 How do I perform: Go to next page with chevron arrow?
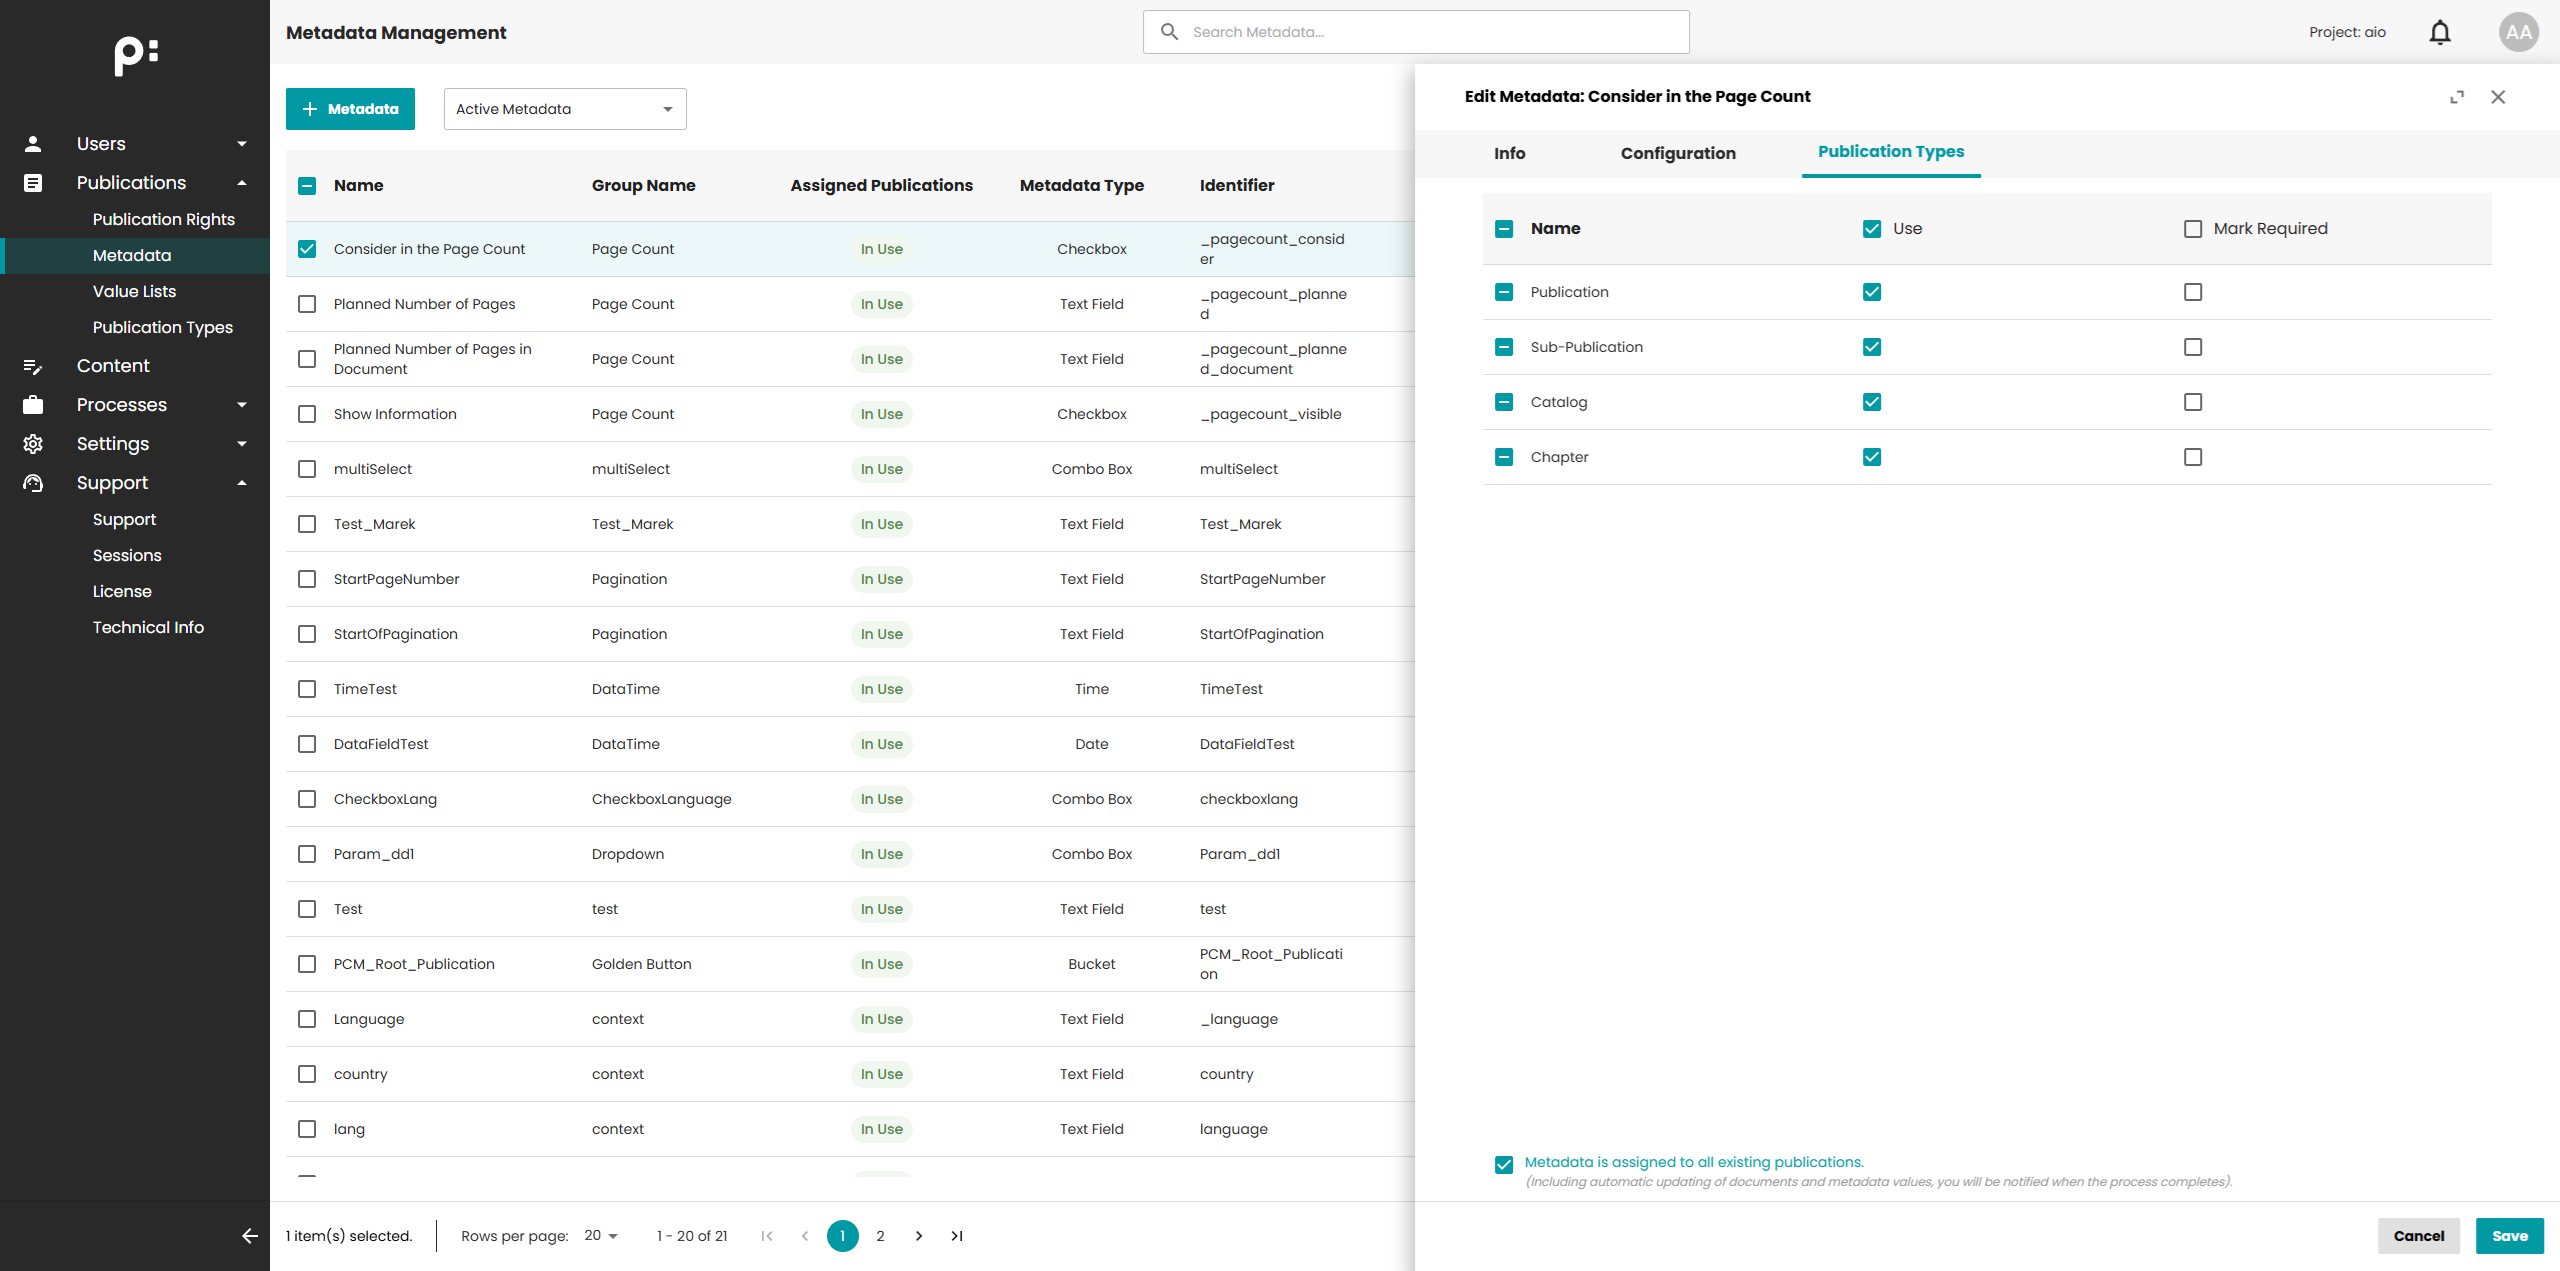919,1236
